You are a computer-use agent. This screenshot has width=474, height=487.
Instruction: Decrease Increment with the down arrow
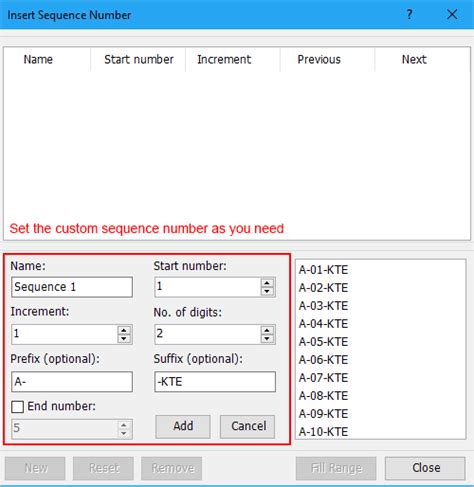pos(124,339)
